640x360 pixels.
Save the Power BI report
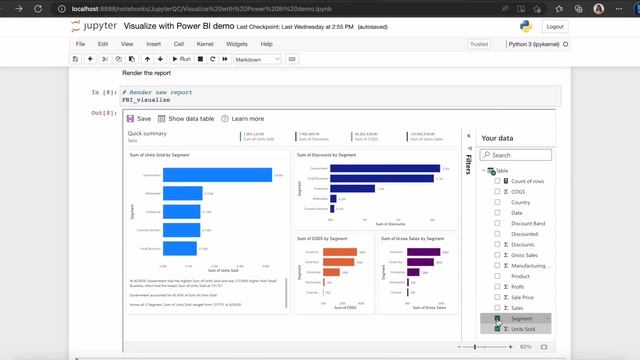(139, 119)
